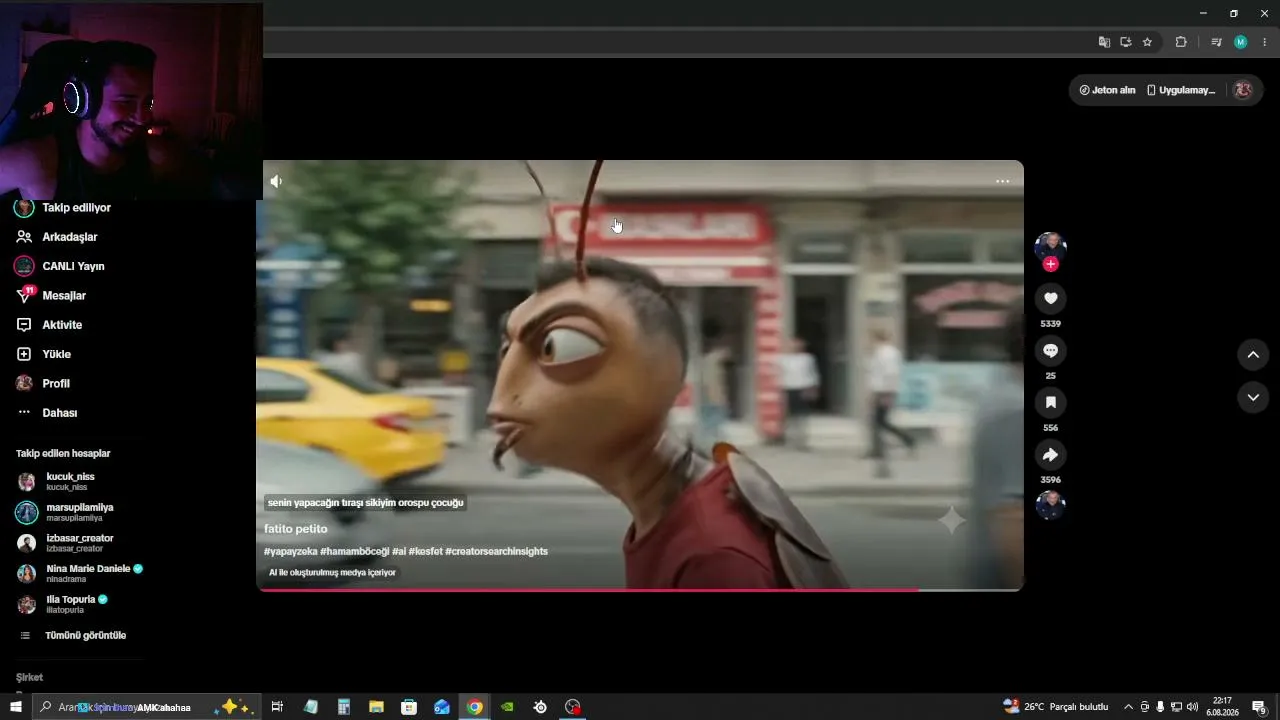Open the Windows notification center

pyautogui.click(x=1260, y=707)
